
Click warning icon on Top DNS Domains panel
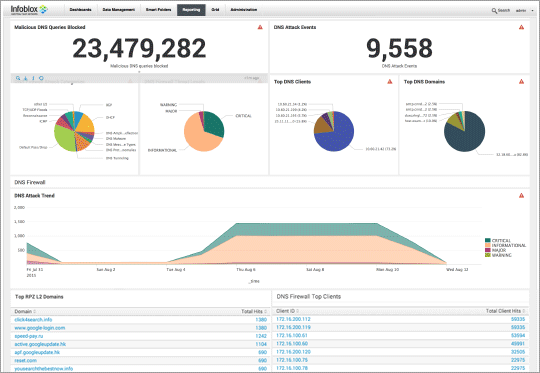coord(521,82)
